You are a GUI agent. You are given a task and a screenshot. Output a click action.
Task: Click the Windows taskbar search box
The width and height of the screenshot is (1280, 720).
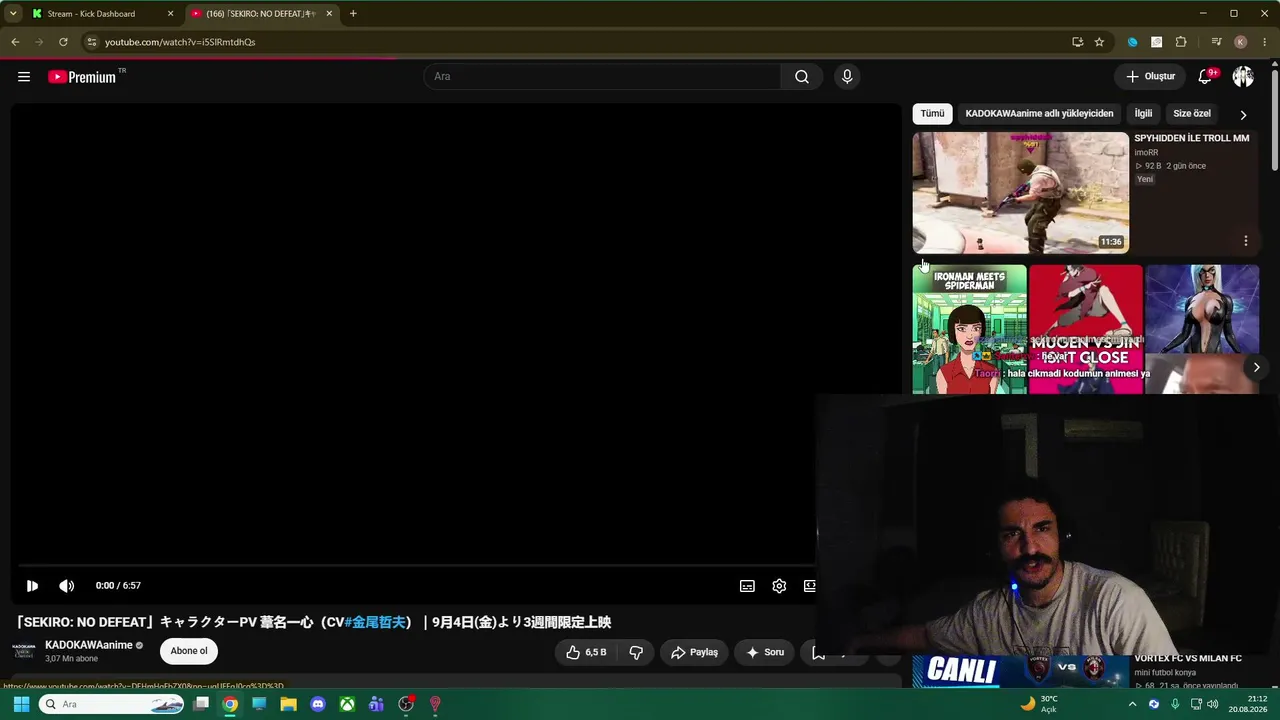click(112, 704)
